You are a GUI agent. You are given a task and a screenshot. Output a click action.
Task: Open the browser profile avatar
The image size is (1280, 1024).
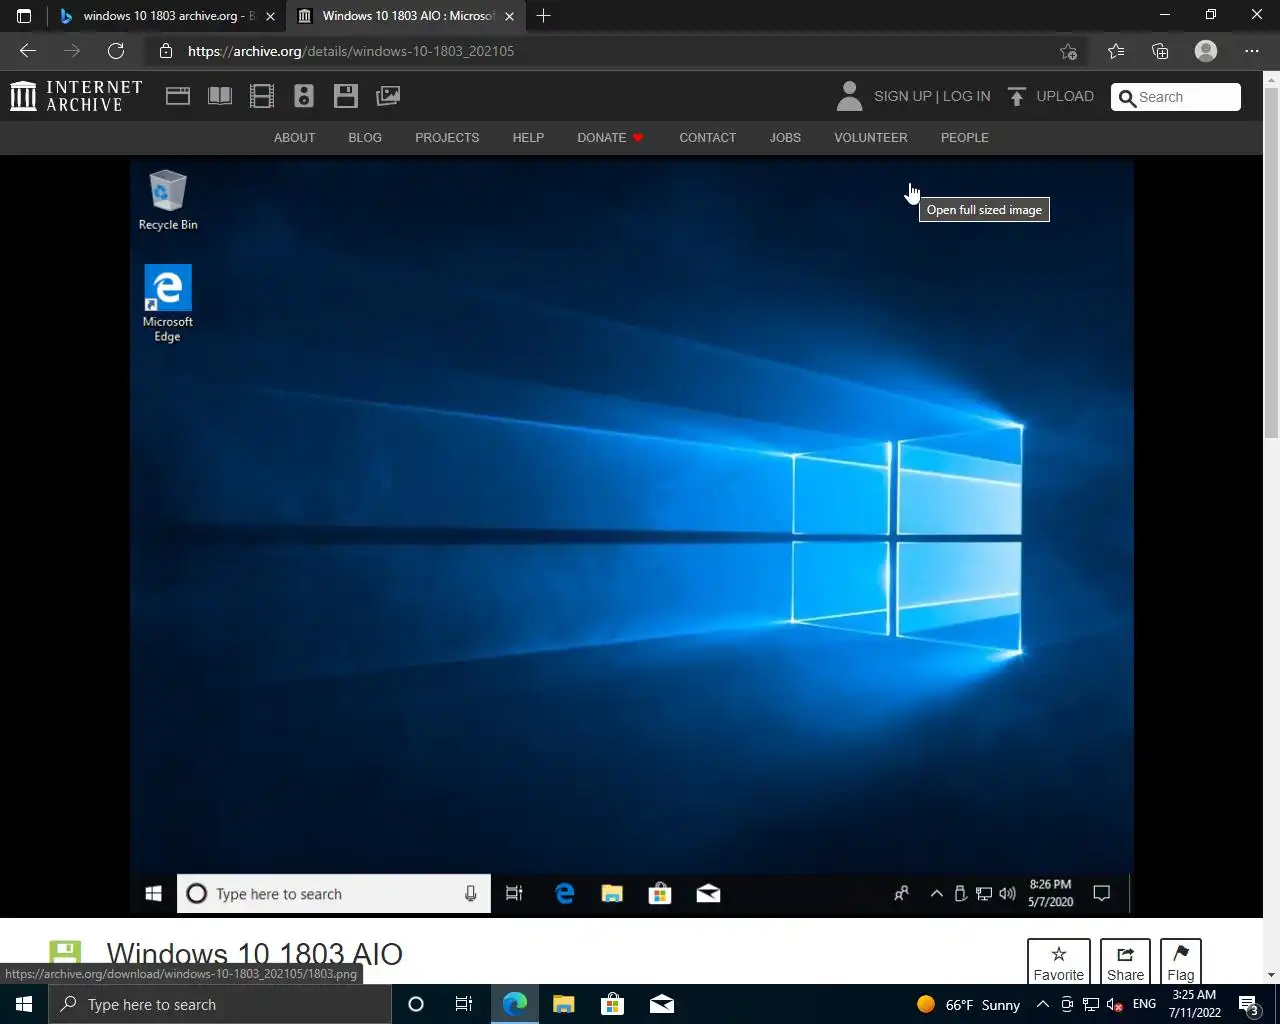point(1206,51)
